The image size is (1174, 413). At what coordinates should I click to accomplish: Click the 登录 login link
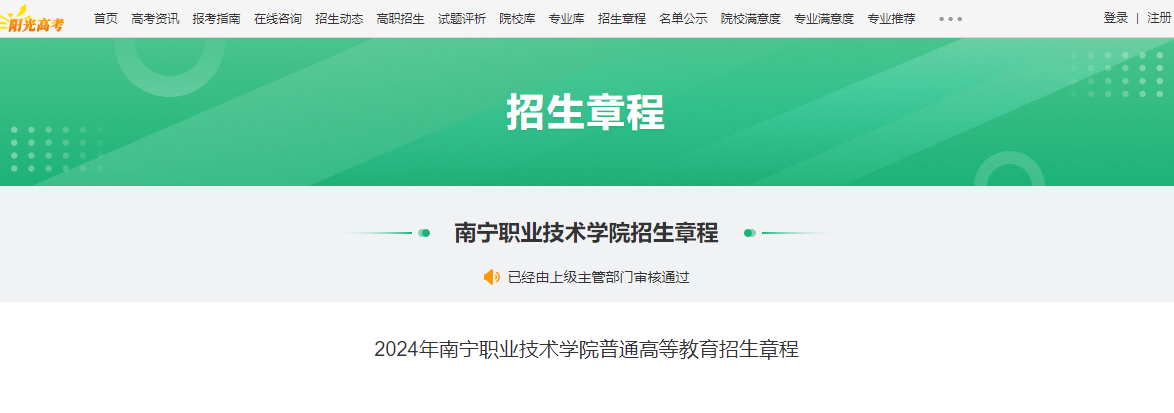pyautogui.click(x=1116, y=18)
